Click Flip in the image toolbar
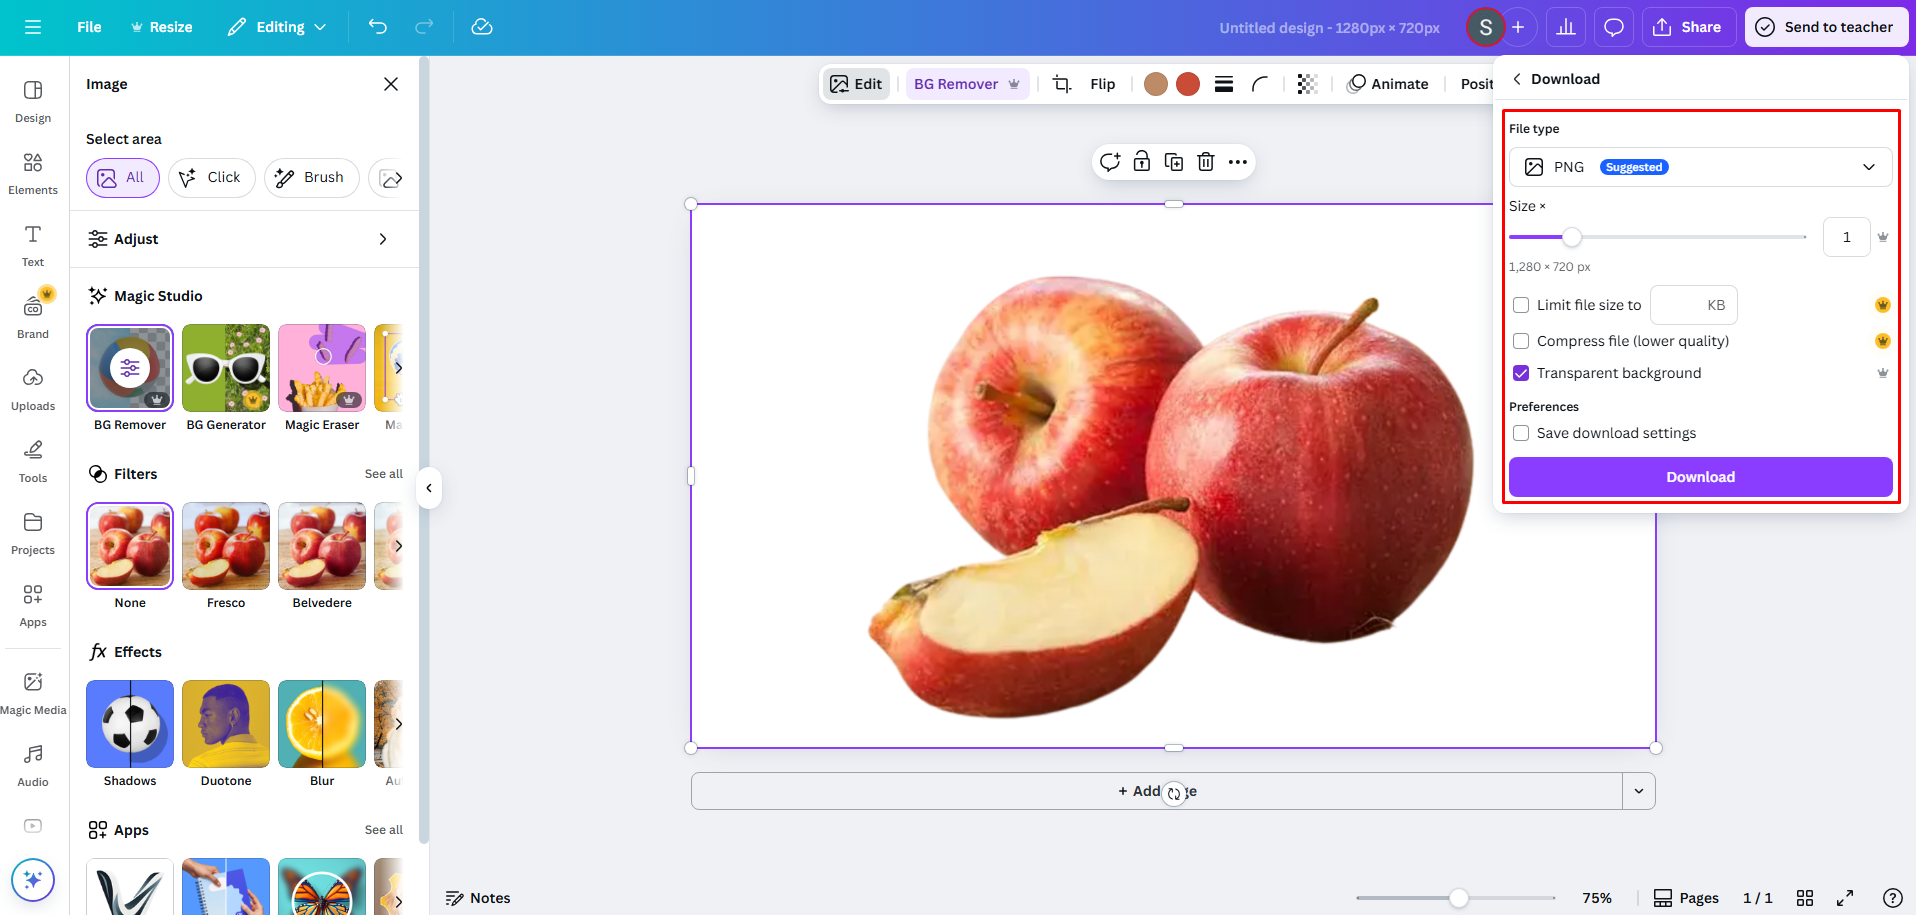 [1103, 84]
